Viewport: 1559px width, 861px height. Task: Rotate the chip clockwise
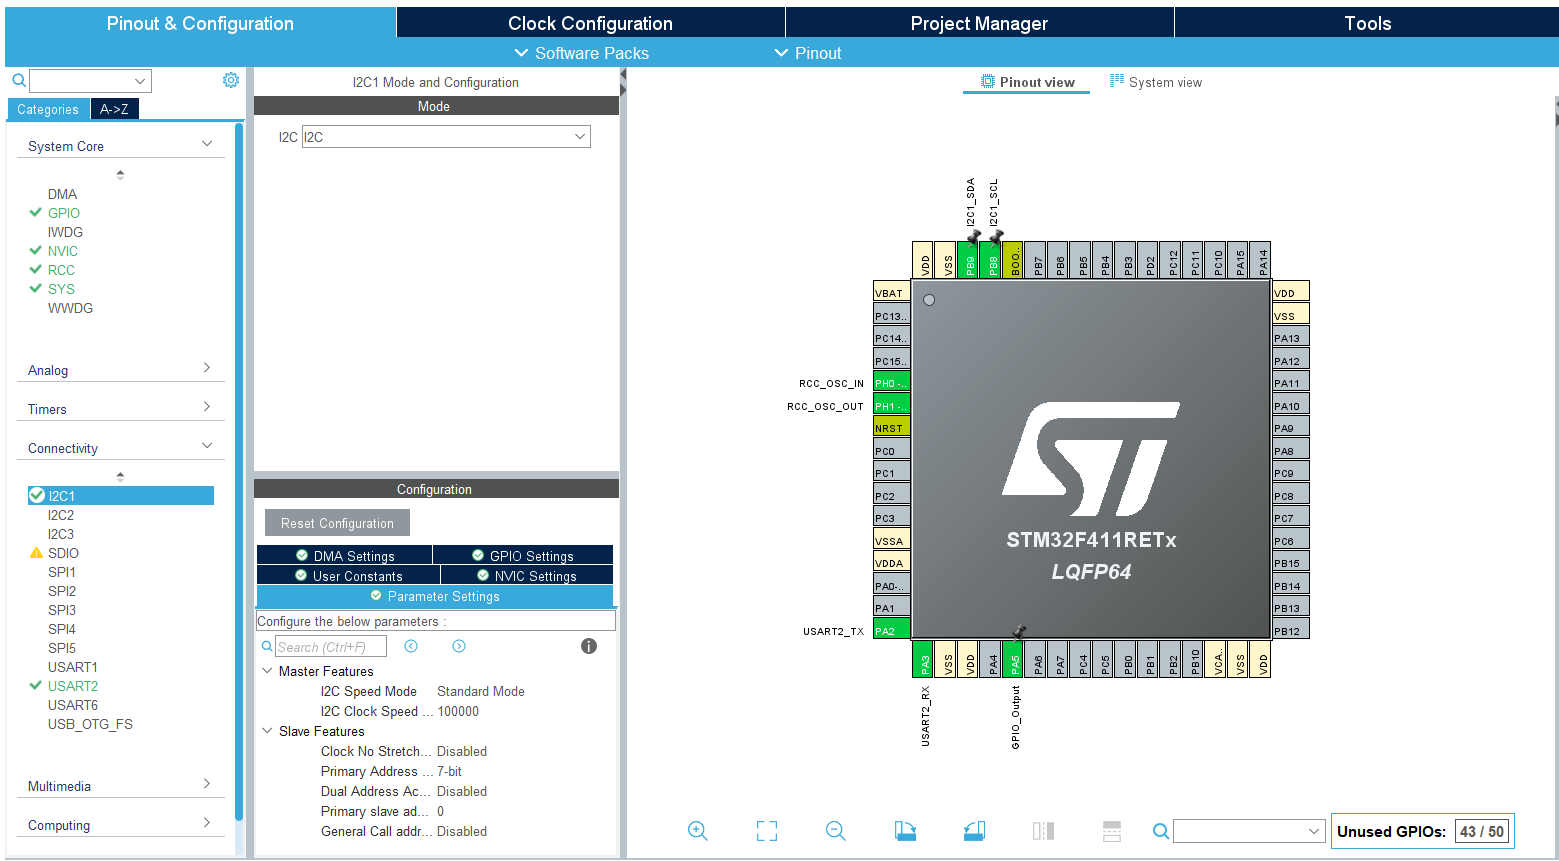click(x=905, y=831)
